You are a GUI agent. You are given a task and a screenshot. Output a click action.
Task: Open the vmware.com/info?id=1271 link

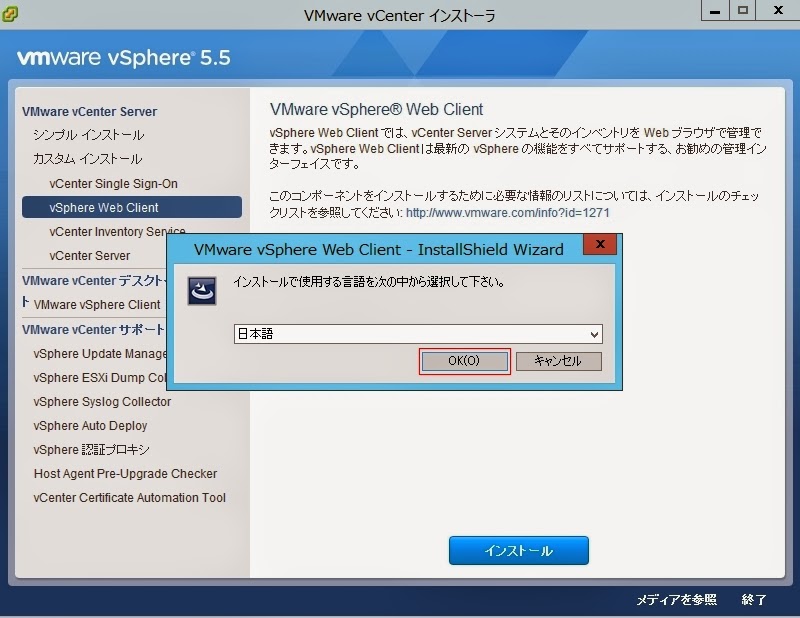[508, 212]
